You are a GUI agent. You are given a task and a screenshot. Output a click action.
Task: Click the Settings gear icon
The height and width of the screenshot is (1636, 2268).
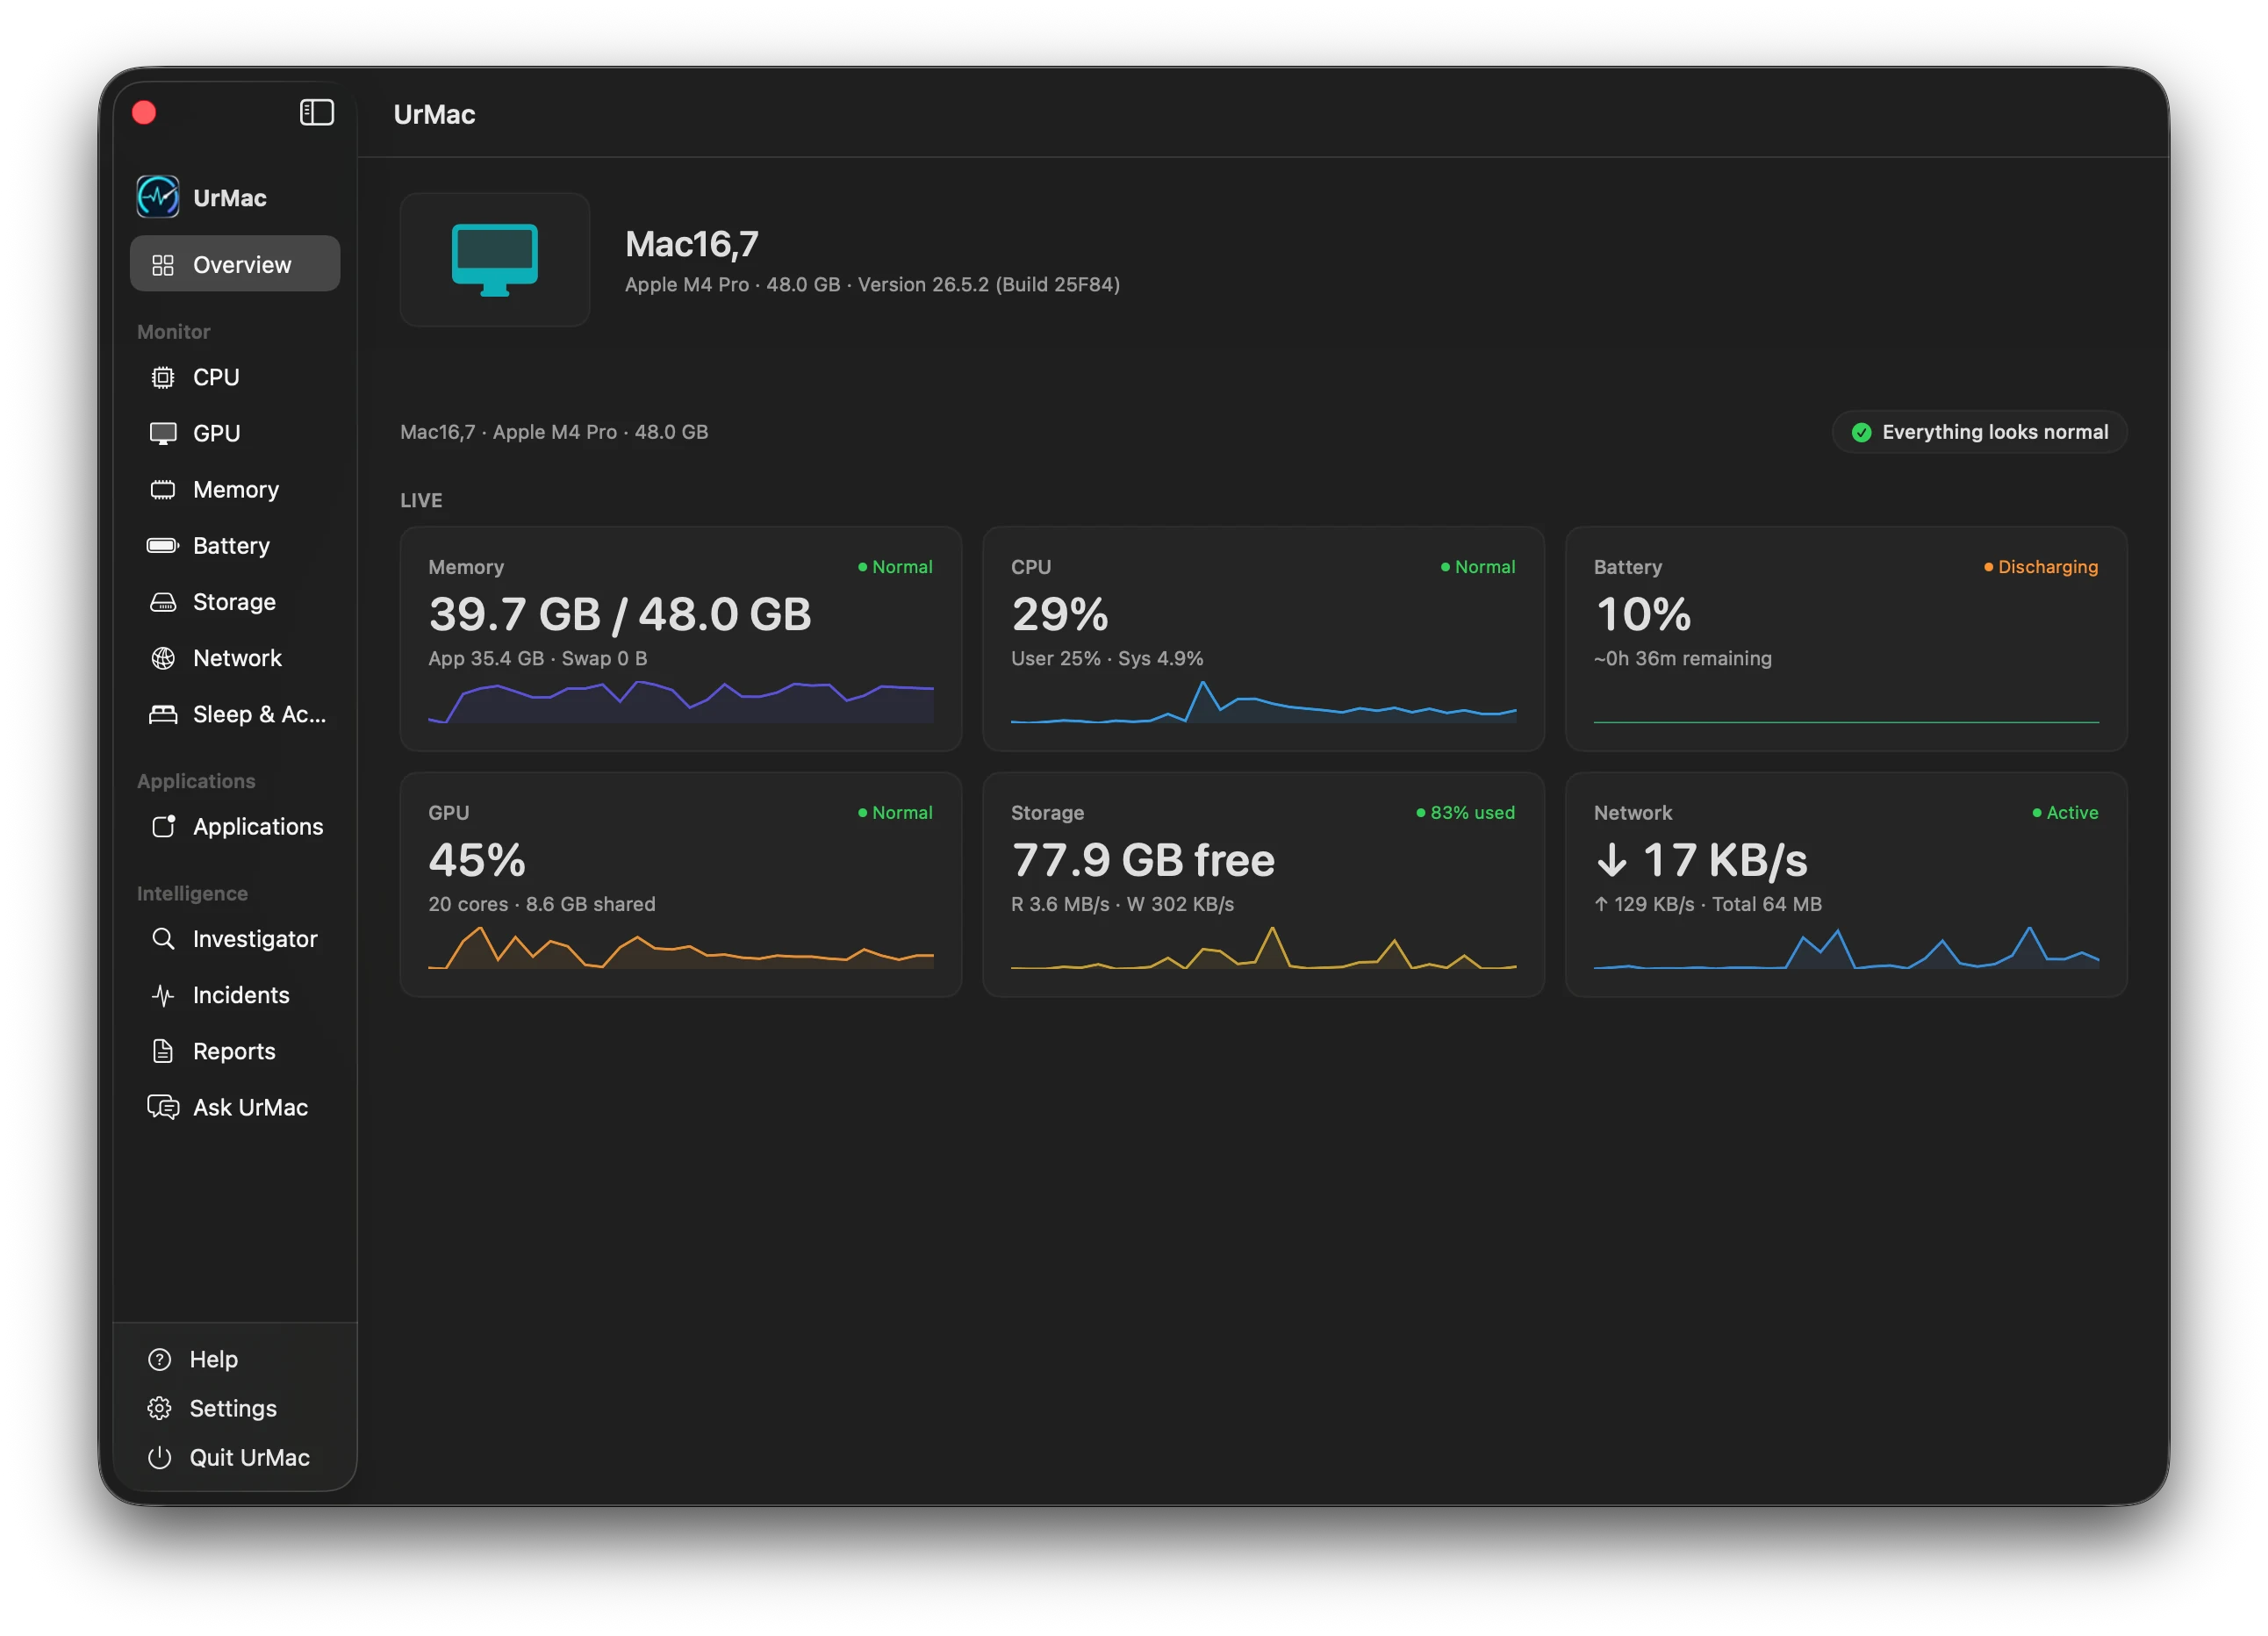coord(159,1408)
